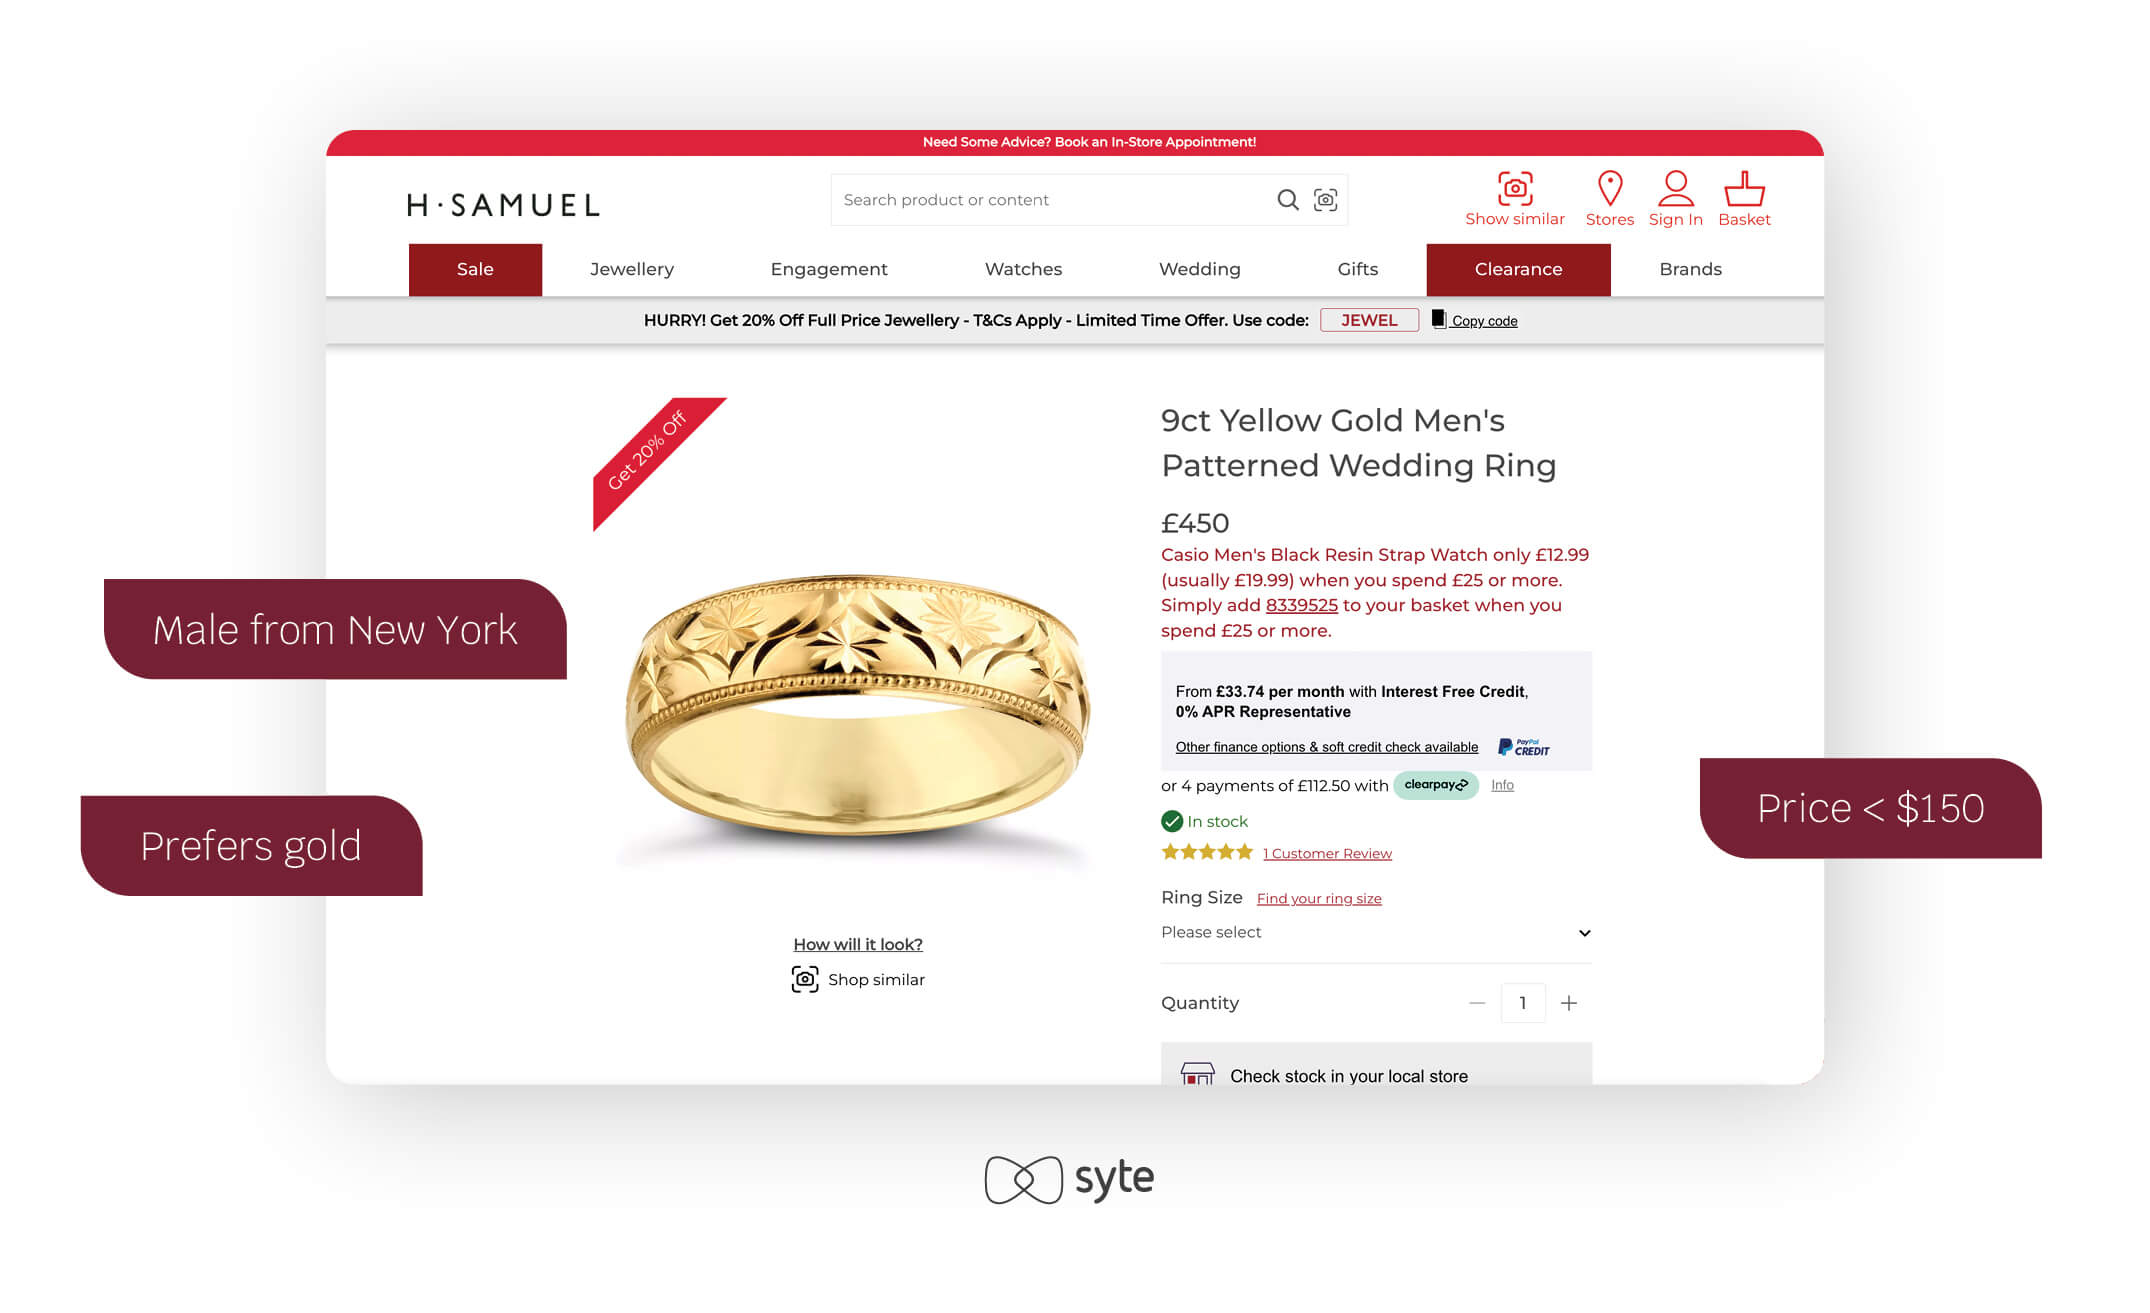The height and width of the screenshot is (1313, 2150).
Task: Click the Sign In person icon
Action: 1675,188
